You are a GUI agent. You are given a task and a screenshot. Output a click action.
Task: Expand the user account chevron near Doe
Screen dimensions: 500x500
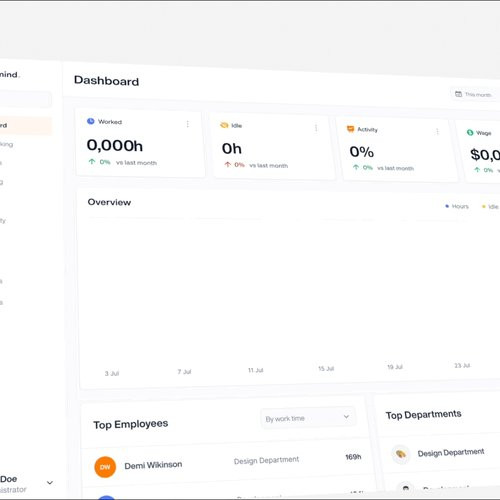pyautogui.click(x=50, y=482)
